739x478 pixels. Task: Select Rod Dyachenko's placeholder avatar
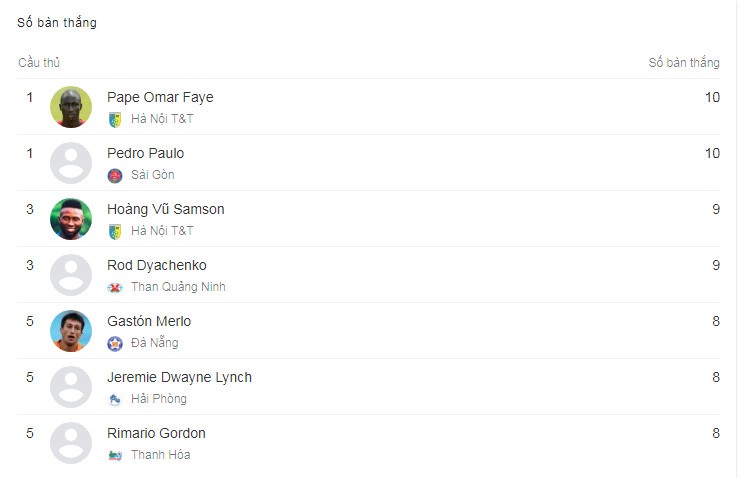pyautogui.click(x=71, y=275)
